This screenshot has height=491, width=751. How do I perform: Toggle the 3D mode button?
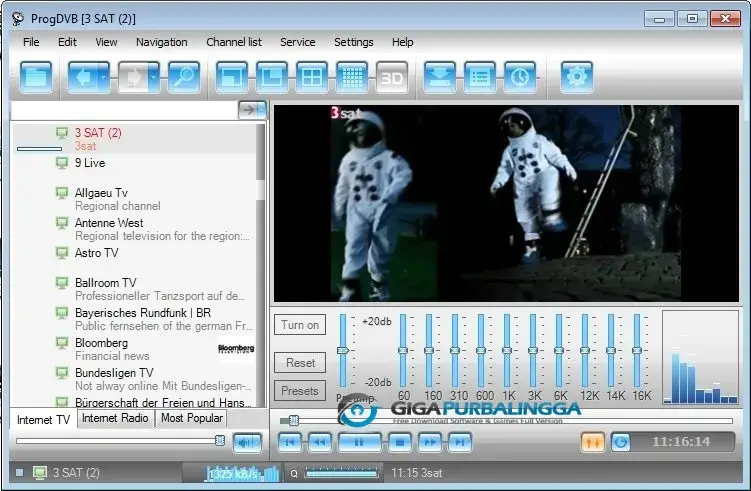(392, 77)
